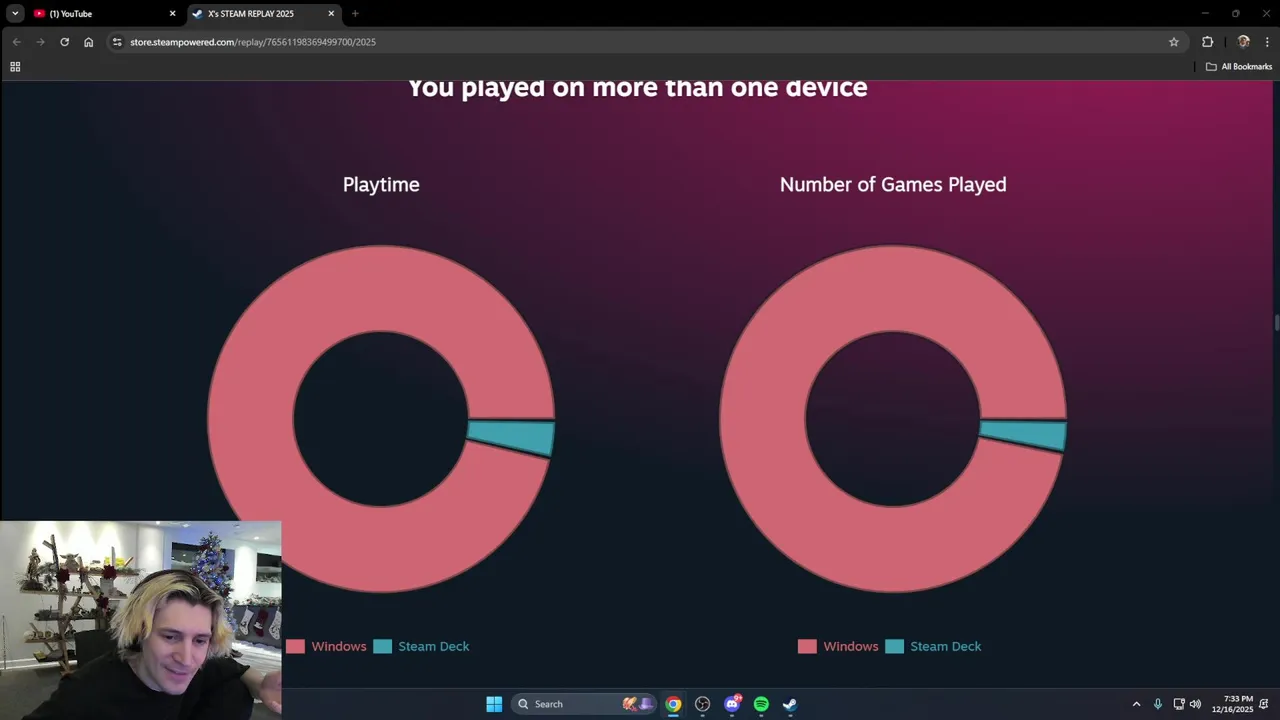Open the clock showing 7:33 PM
The height and width of the screenshot is (720, 1280).
click(1232, 704)
